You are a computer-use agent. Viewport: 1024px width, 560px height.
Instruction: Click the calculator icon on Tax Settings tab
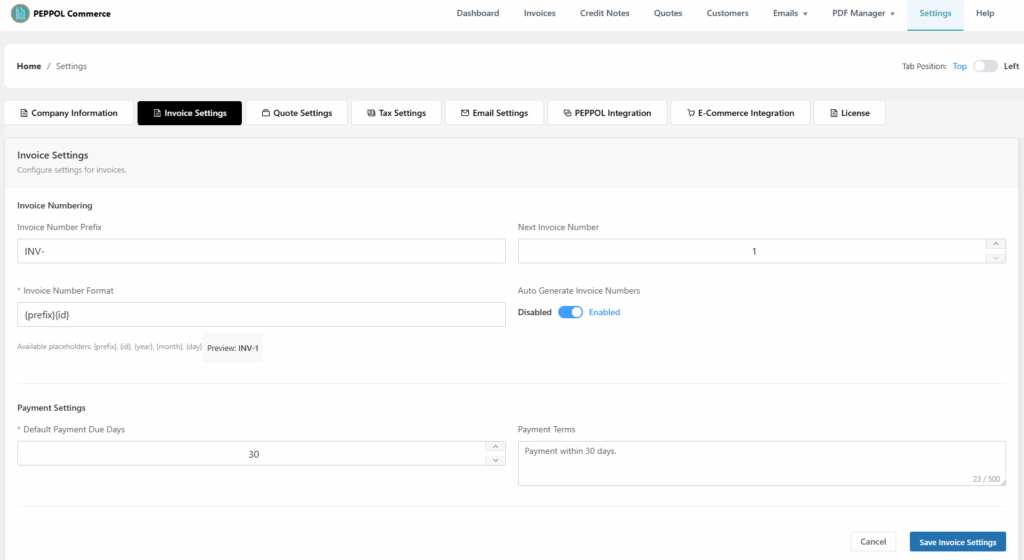[x=371, y=113]
